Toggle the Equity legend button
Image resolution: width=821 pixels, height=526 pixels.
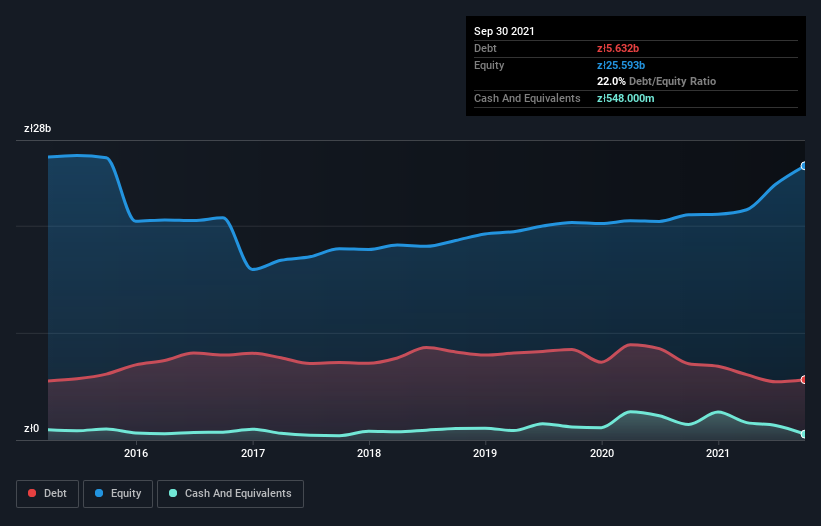coord(118,494)
